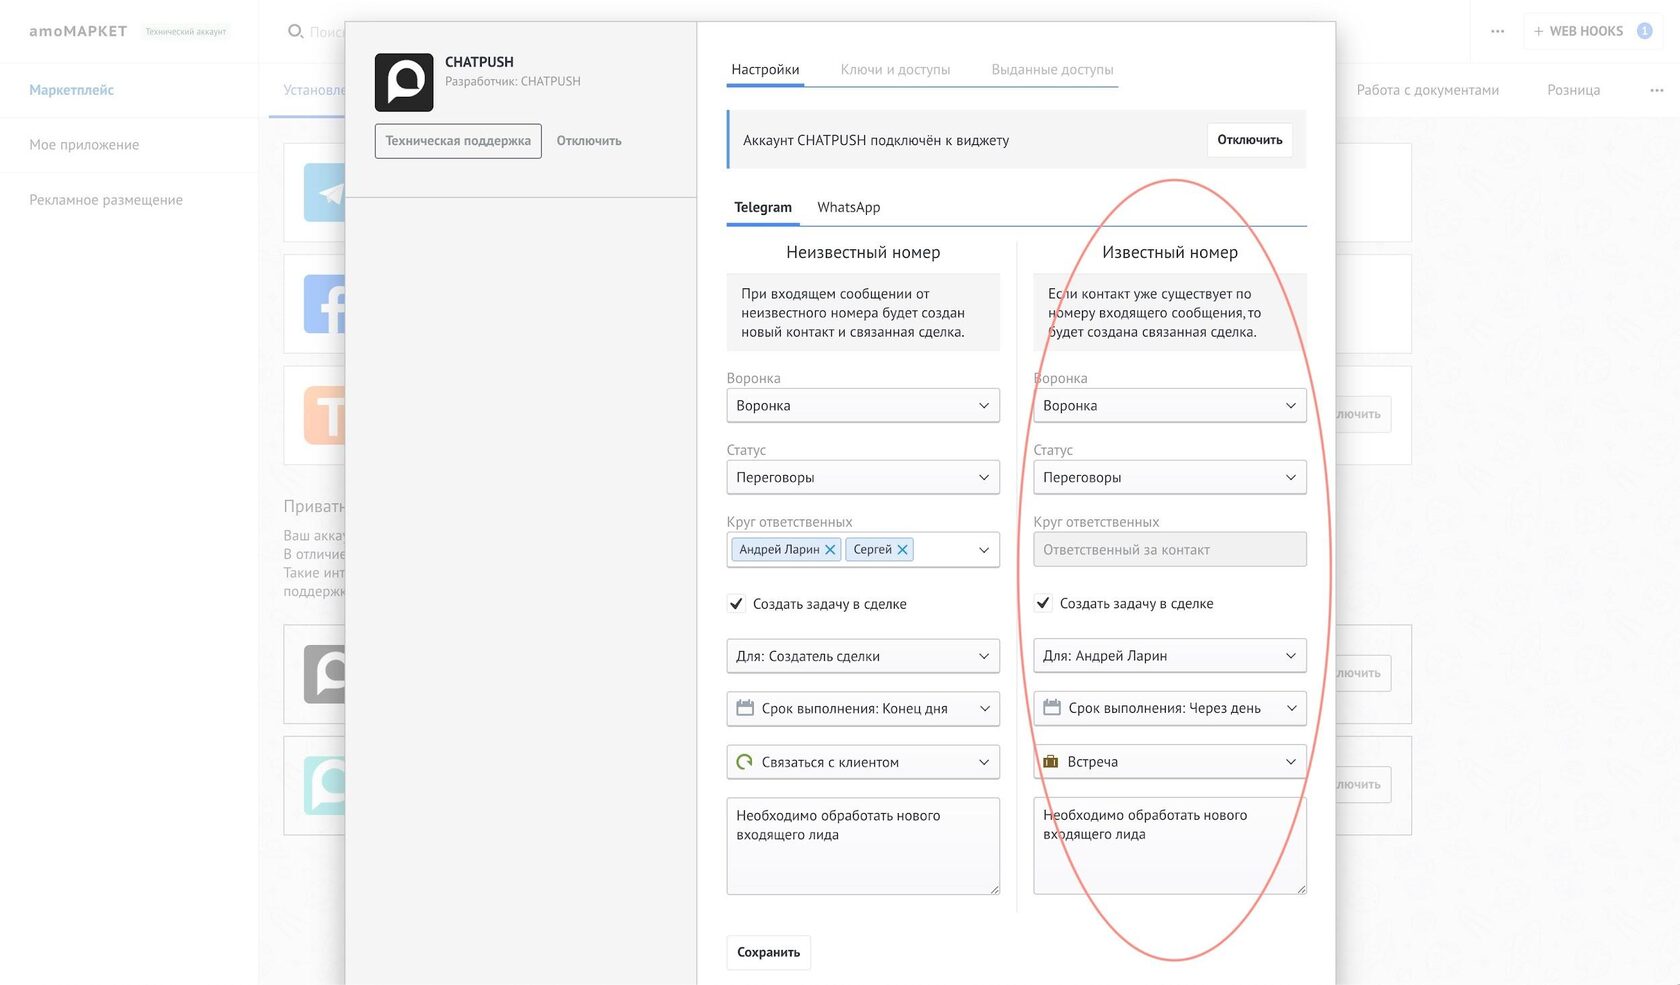Open Маркетплейс in the sidebar
The image size is (1680, 985).
click(71, 90)
